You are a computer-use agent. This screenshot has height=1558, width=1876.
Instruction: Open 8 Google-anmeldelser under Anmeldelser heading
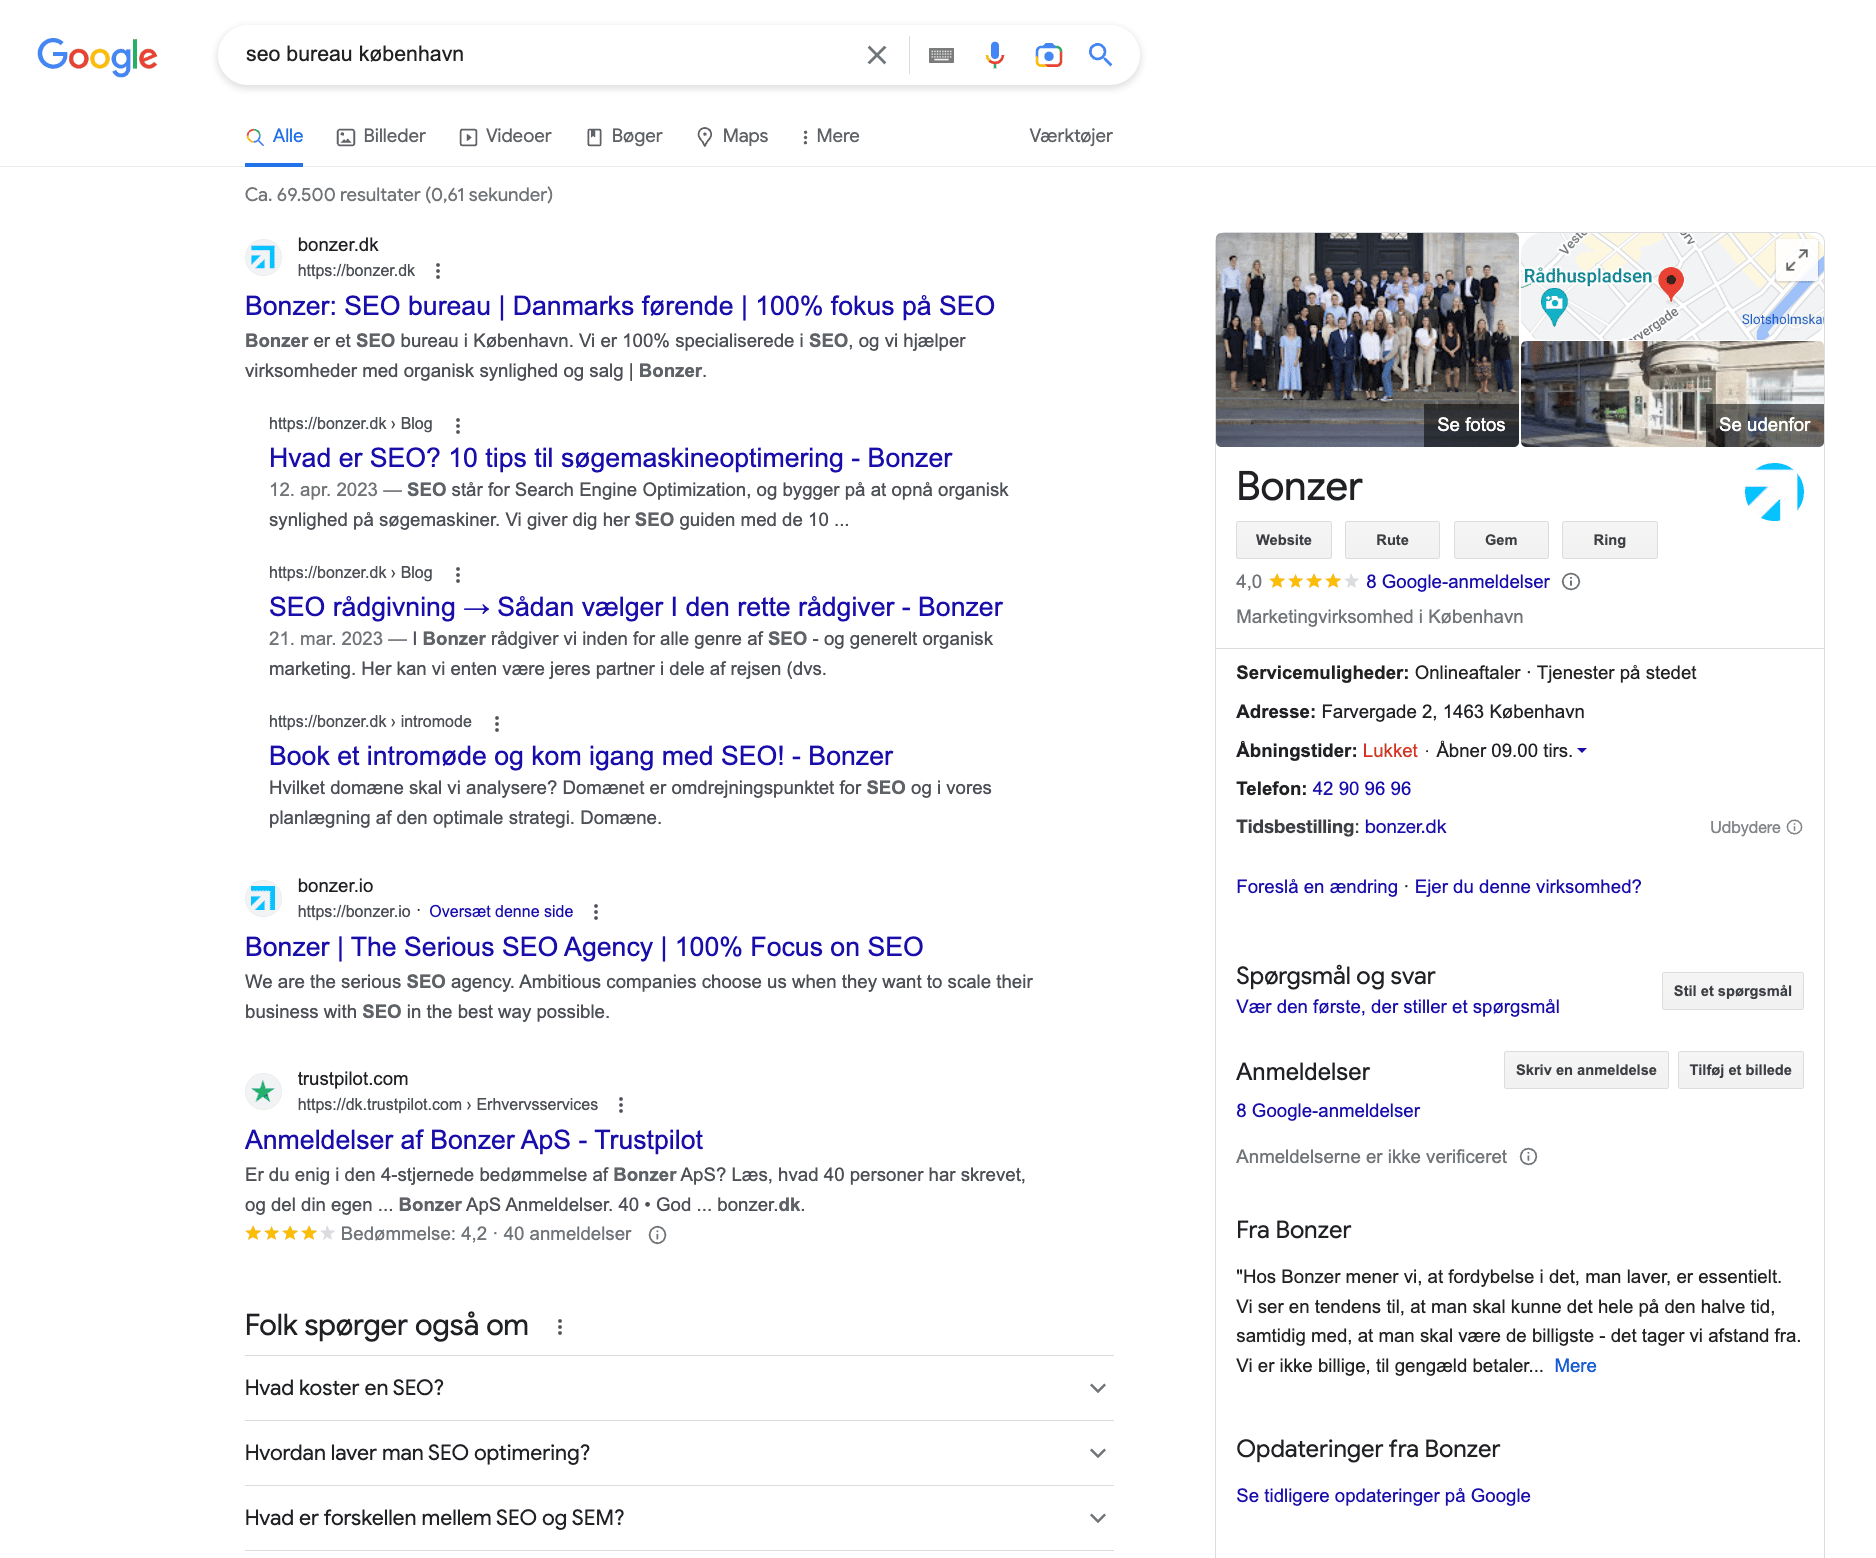[1328, 1111]
